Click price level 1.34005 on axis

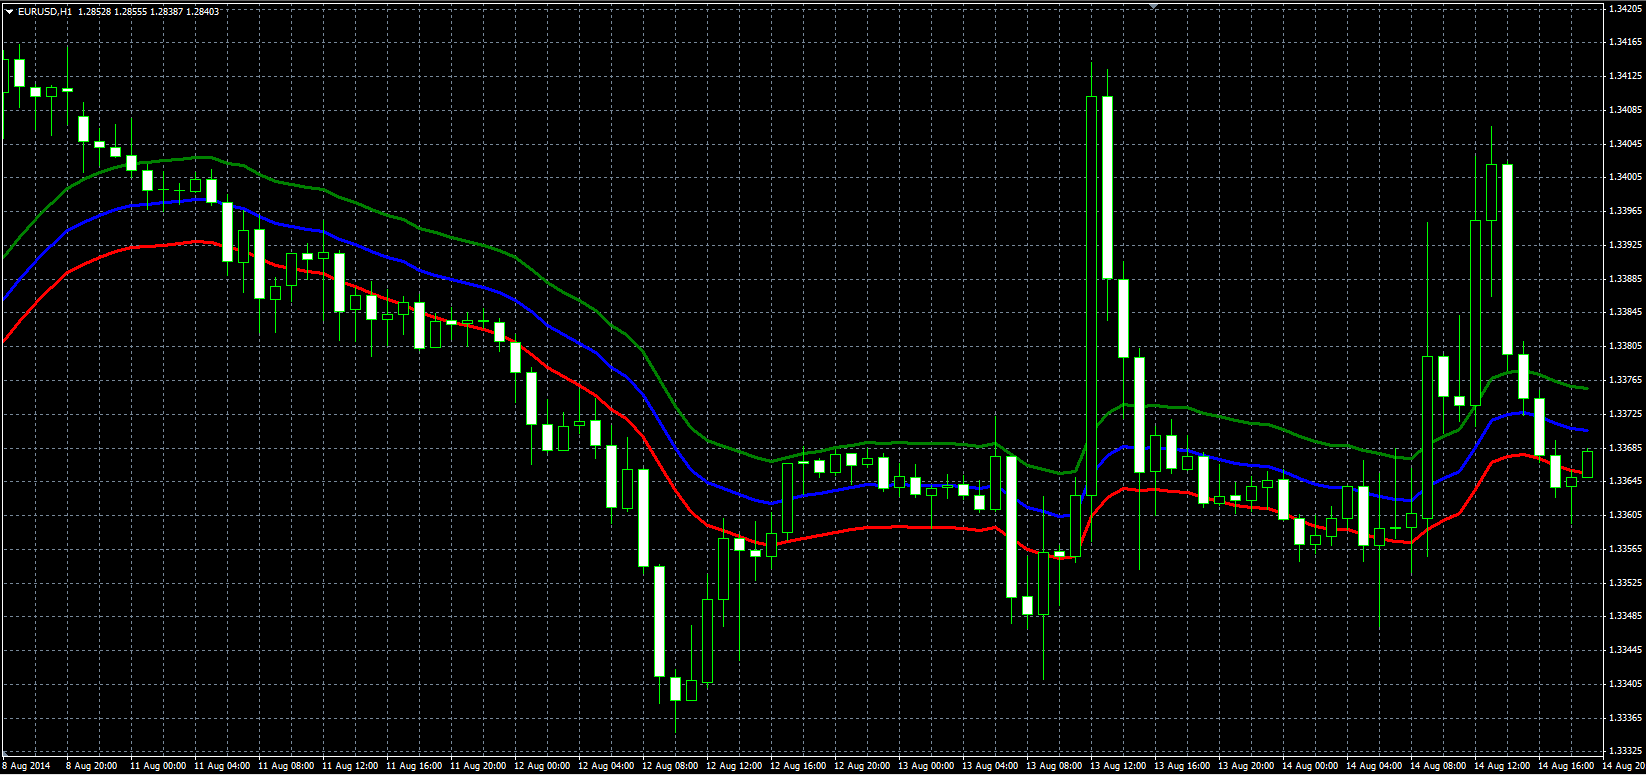pos(1626,177)
